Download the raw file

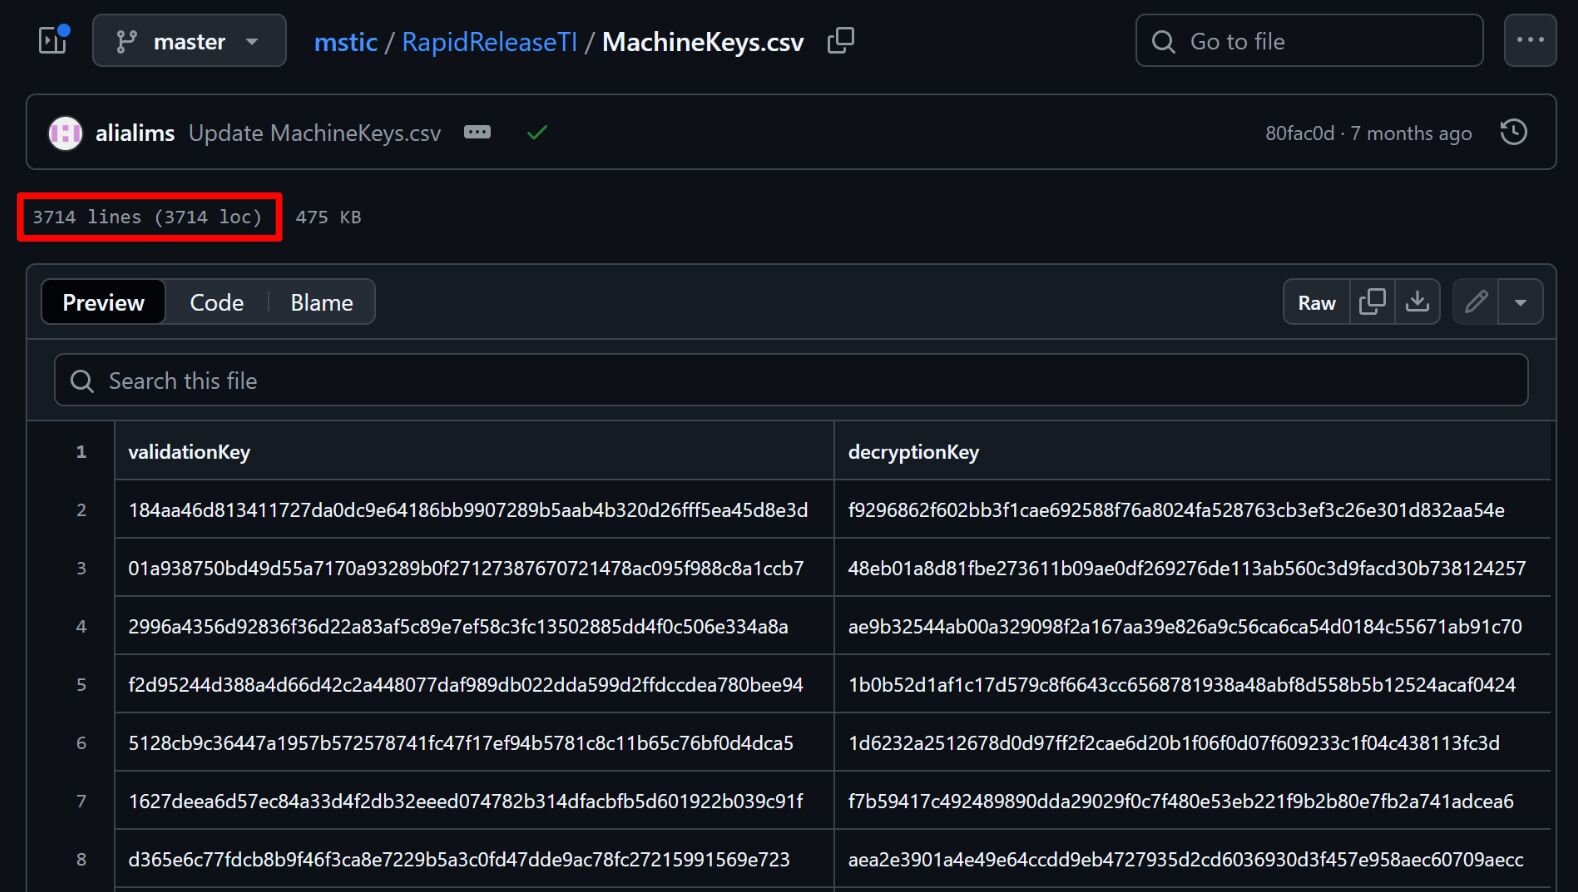(1417, 302)
